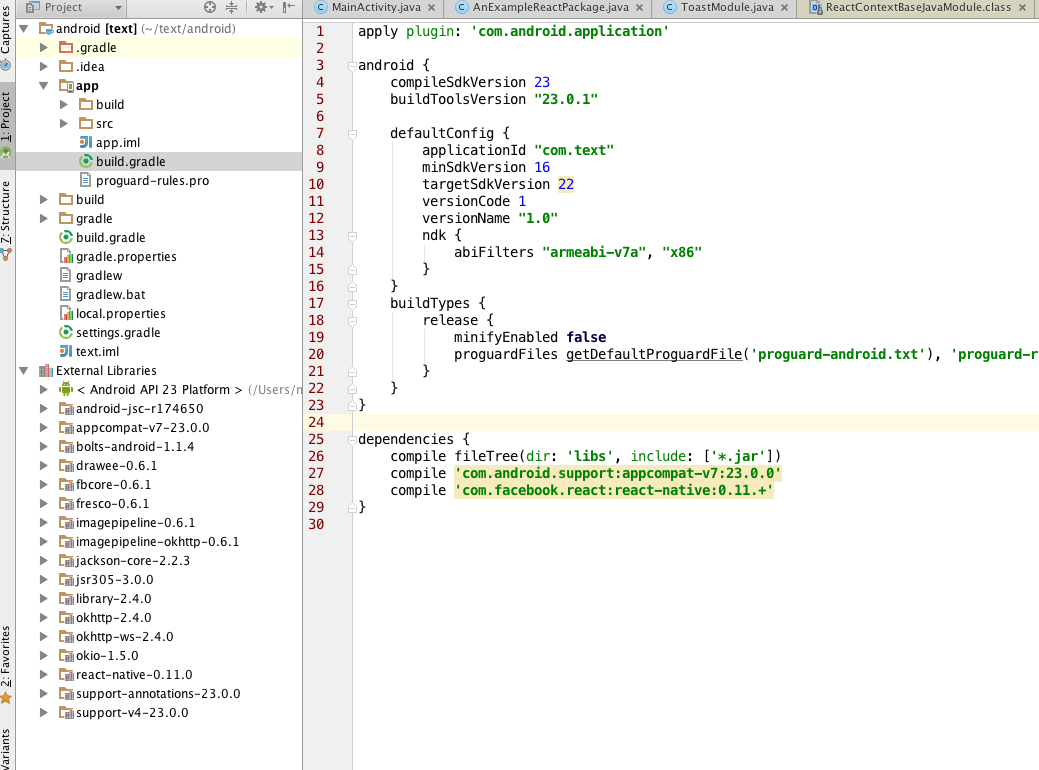The width and height of the screenshot is (1039, 770).
Task: Select the root-level build.gradle file icon
Action: pyautogui.click(x=66, y=237)
